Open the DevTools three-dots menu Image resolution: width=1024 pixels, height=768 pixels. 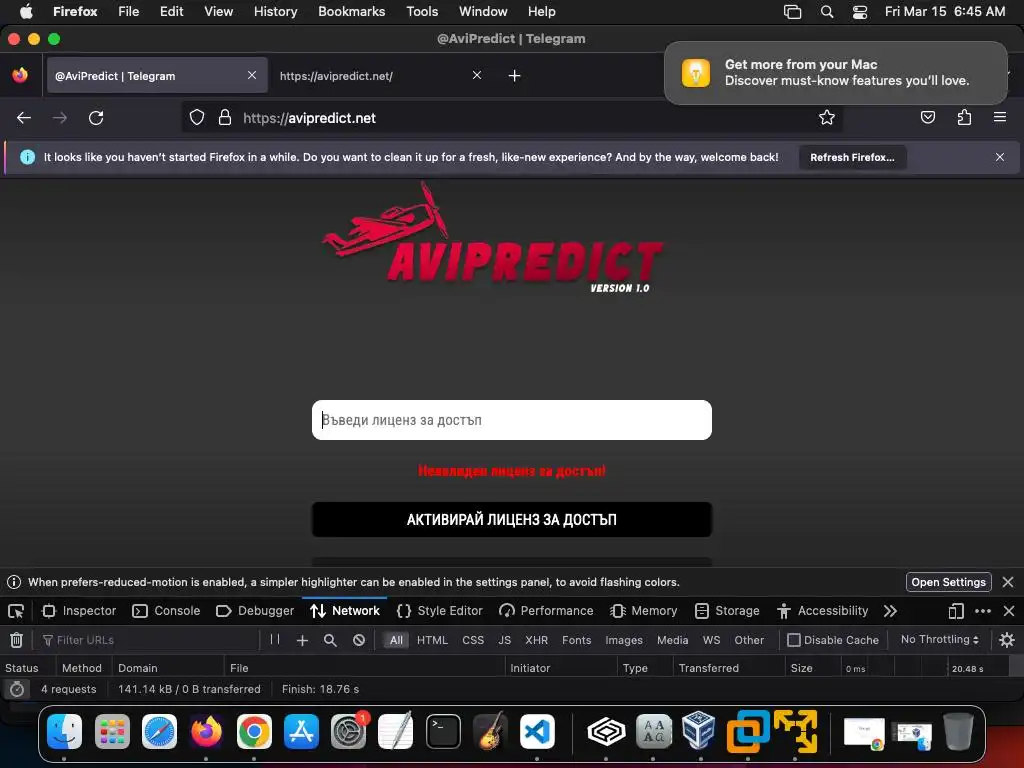click(x=983, y=611)
